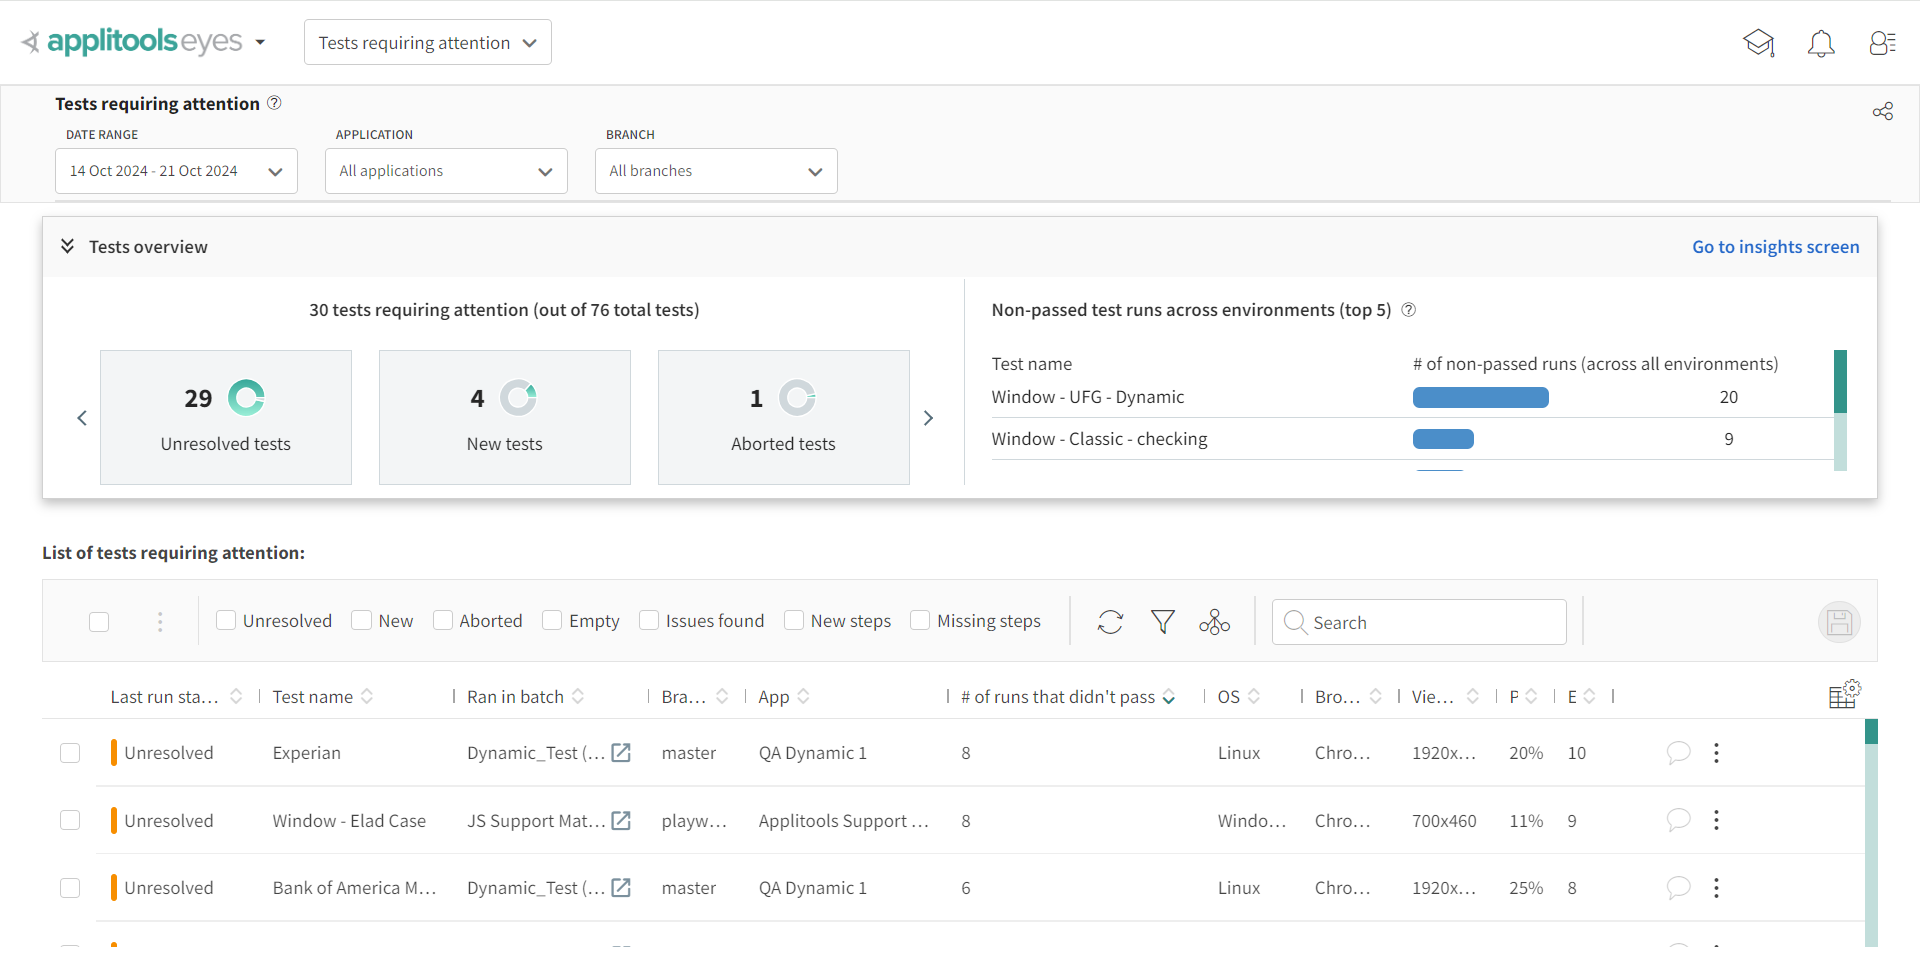The image size is (1920, 959).
Task: Open more actions for Bank of America row
Action: pos(1716,888)
